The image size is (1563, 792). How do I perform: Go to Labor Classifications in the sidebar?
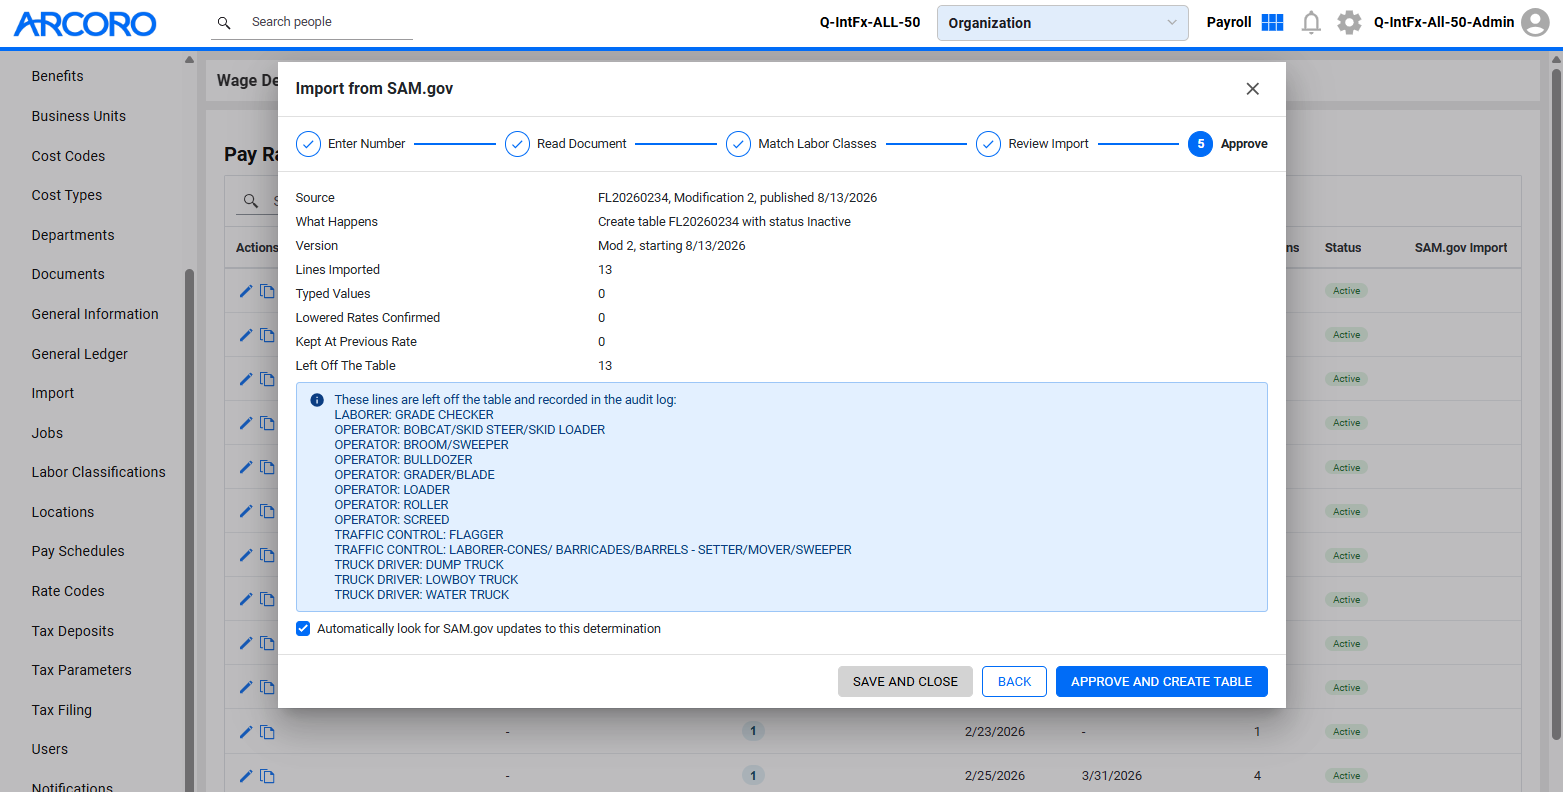click(x=99, y=472)
